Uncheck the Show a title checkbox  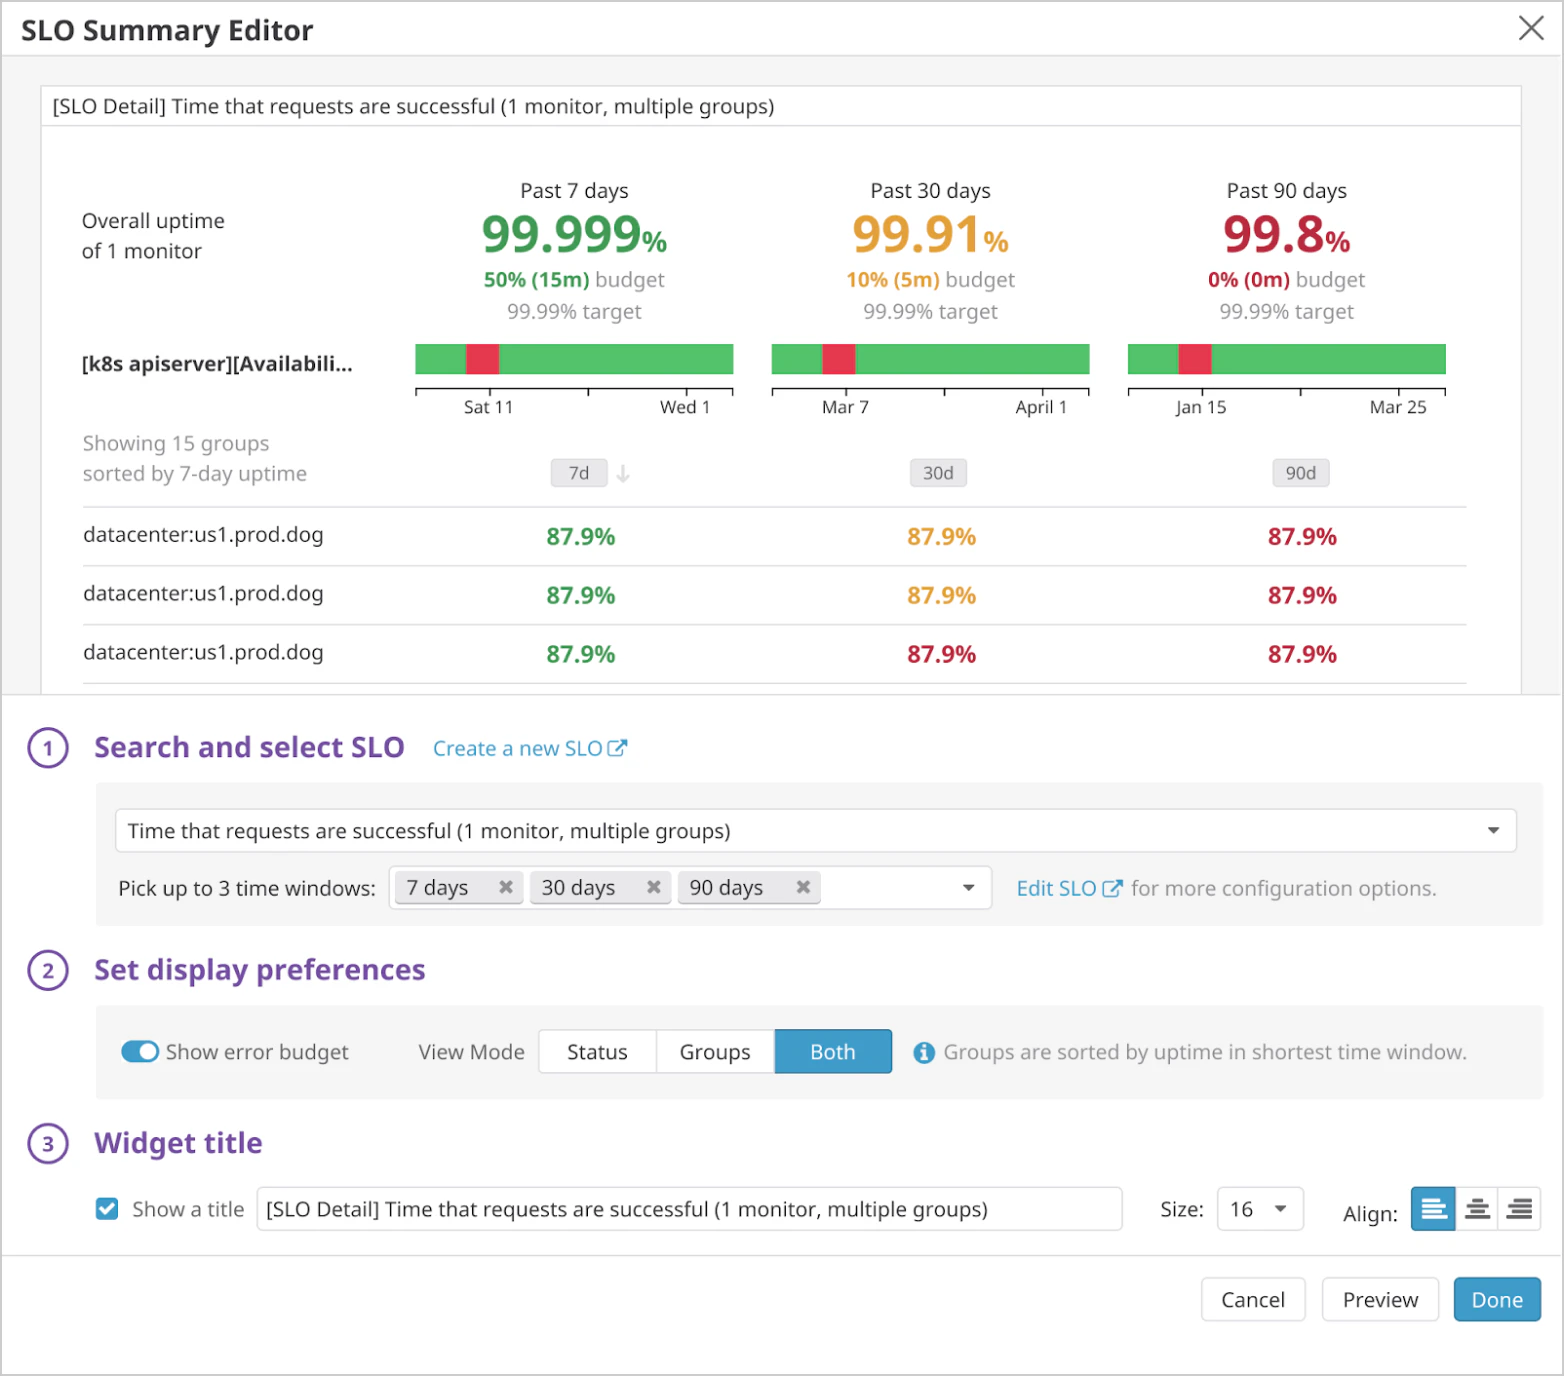pos(107,1210)
